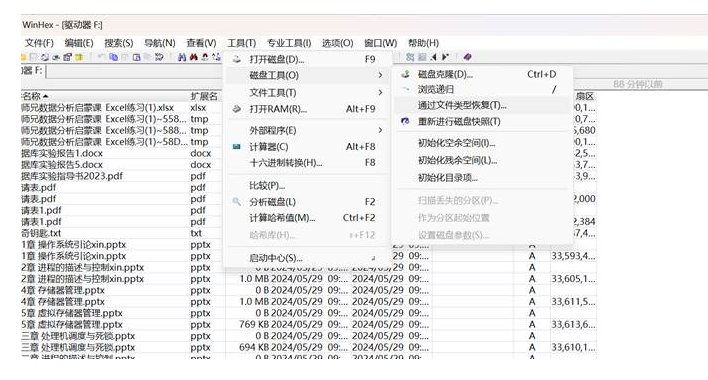Click the Forward navigation arrow icon

445,57
